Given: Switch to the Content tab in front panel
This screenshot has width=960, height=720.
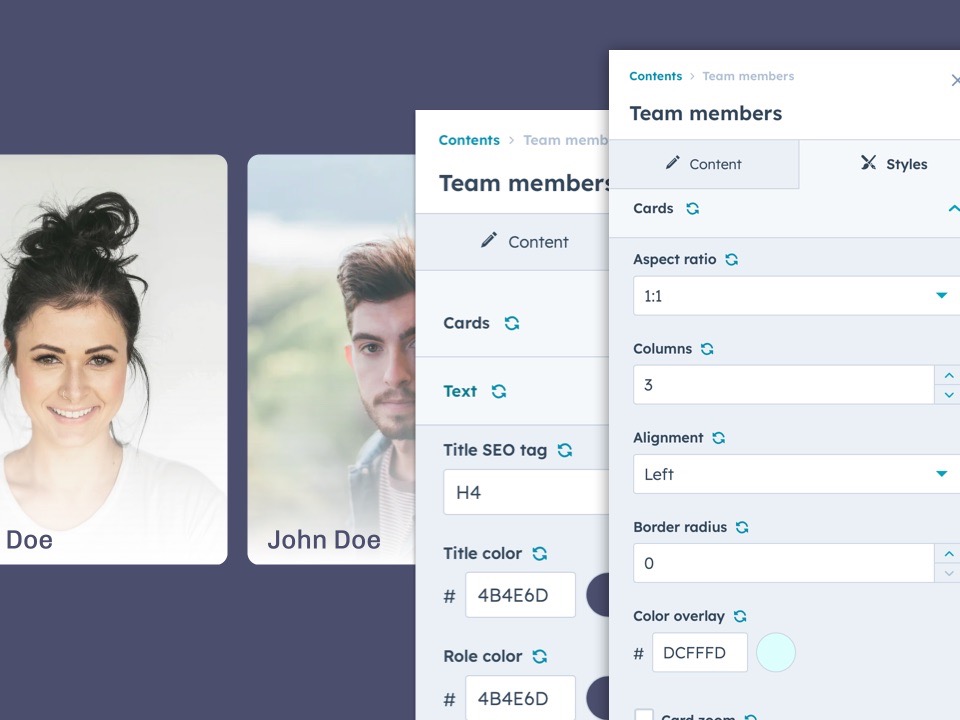Looking at the screenshot, I should (704, 164).
